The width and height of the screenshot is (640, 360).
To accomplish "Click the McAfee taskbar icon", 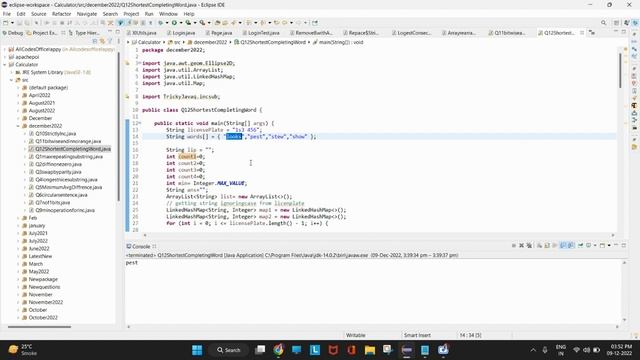I will pos(333,350).
